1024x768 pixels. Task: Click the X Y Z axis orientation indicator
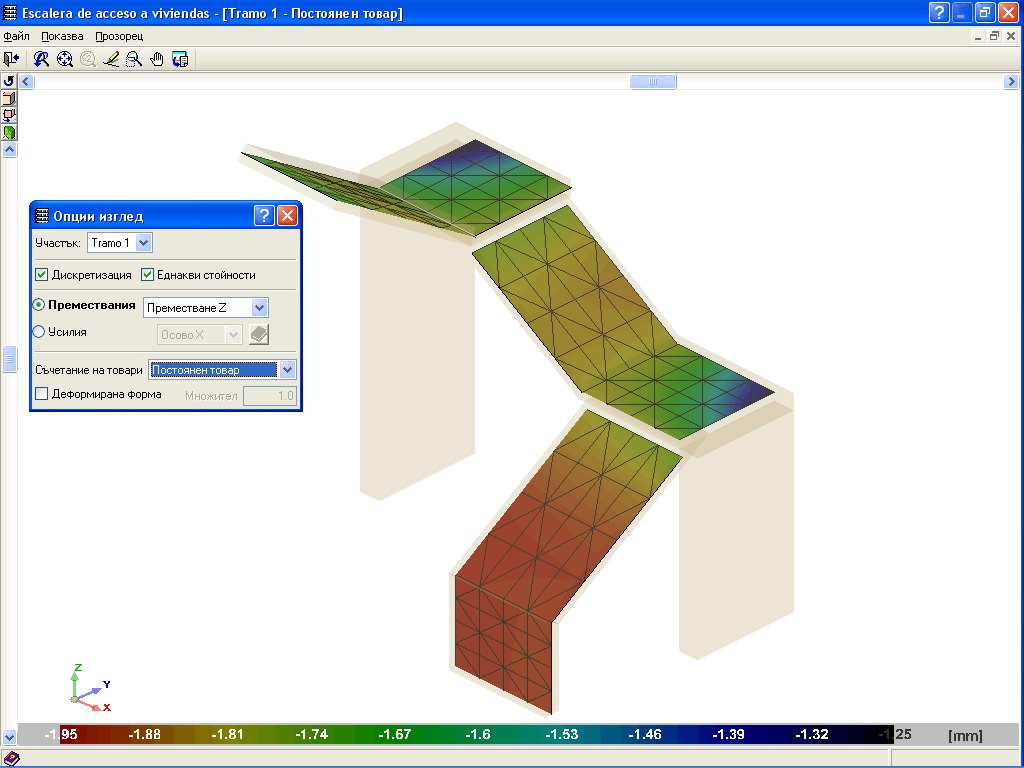click(x=90, y=688)
